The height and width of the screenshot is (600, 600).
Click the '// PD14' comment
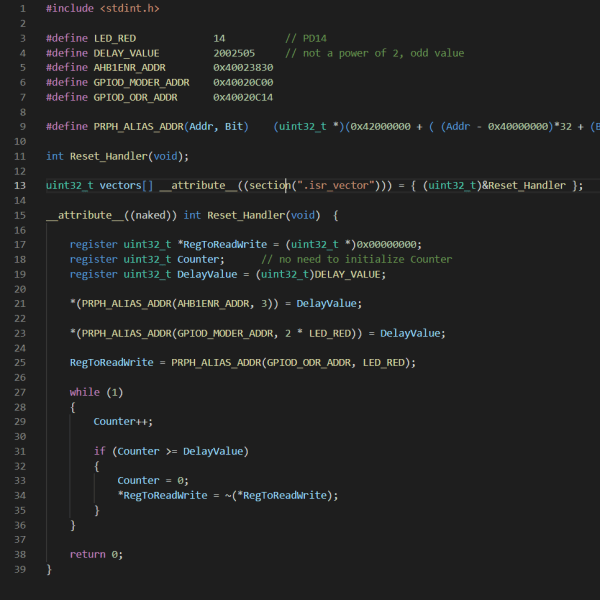coord(306,38)
